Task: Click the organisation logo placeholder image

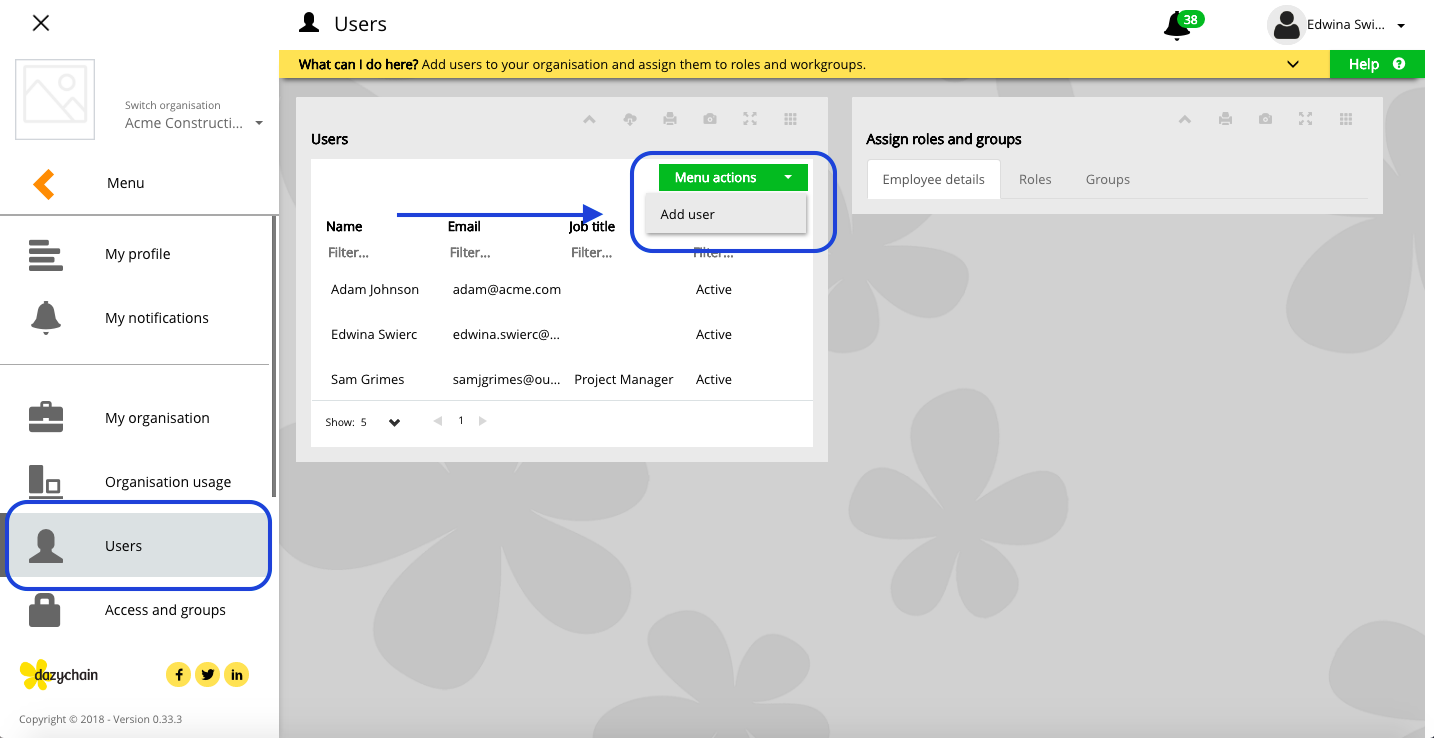Action: 55,99
